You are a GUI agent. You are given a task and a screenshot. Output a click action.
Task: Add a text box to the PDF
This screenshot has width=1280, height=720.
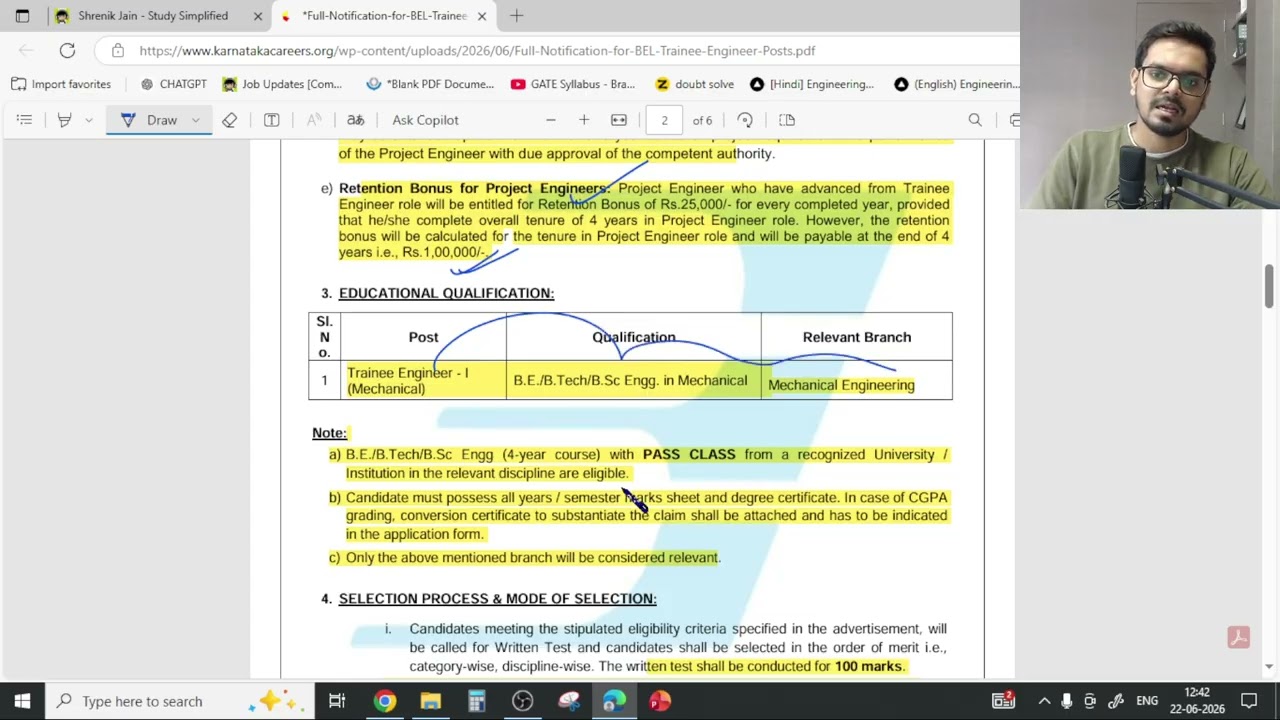271,120
